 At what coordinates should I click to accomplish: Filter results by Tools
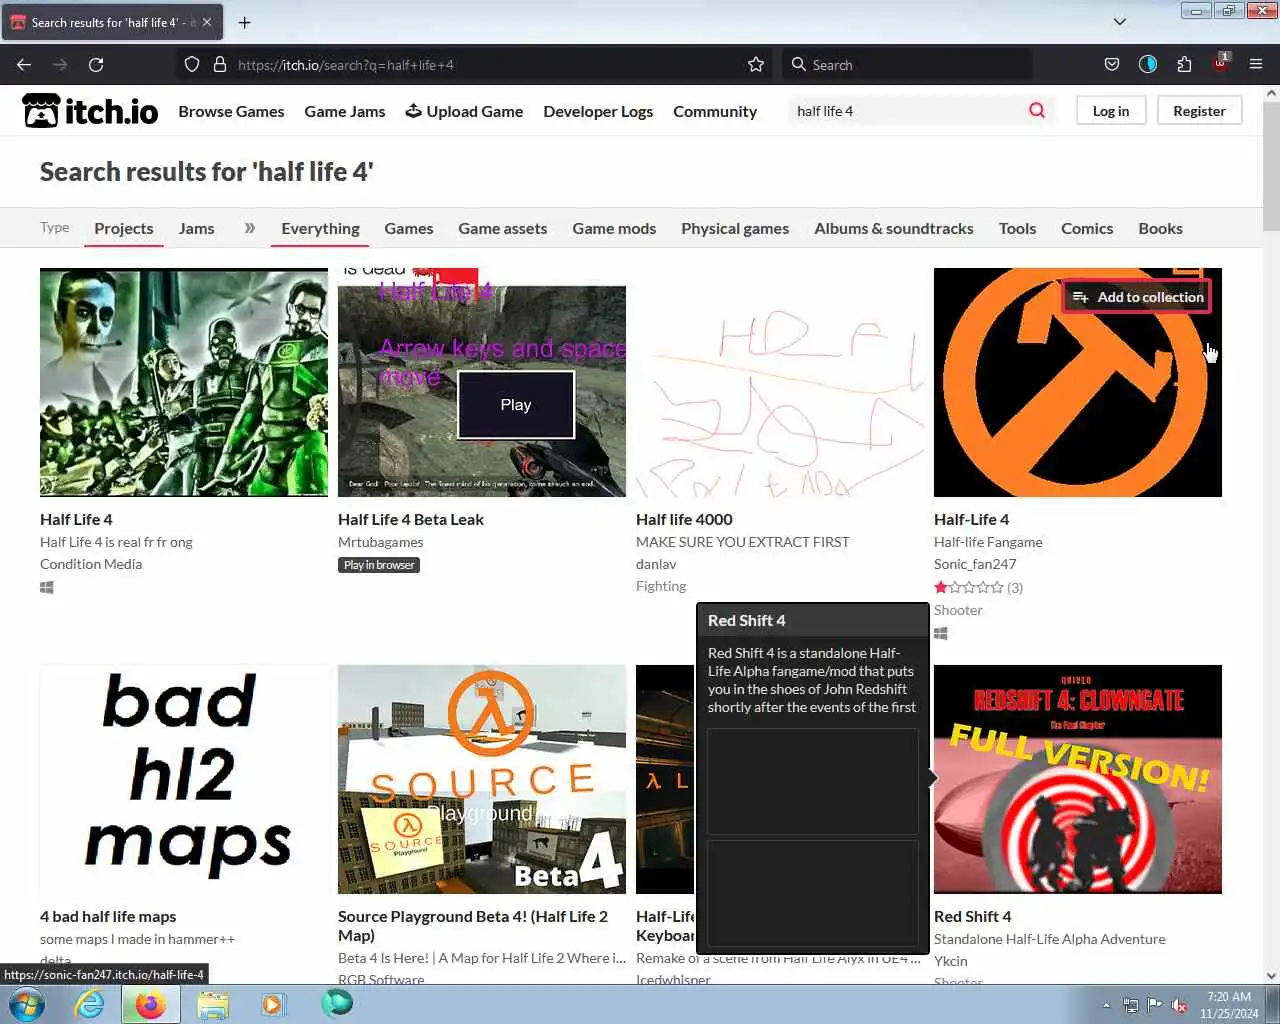pos(1017,228)
